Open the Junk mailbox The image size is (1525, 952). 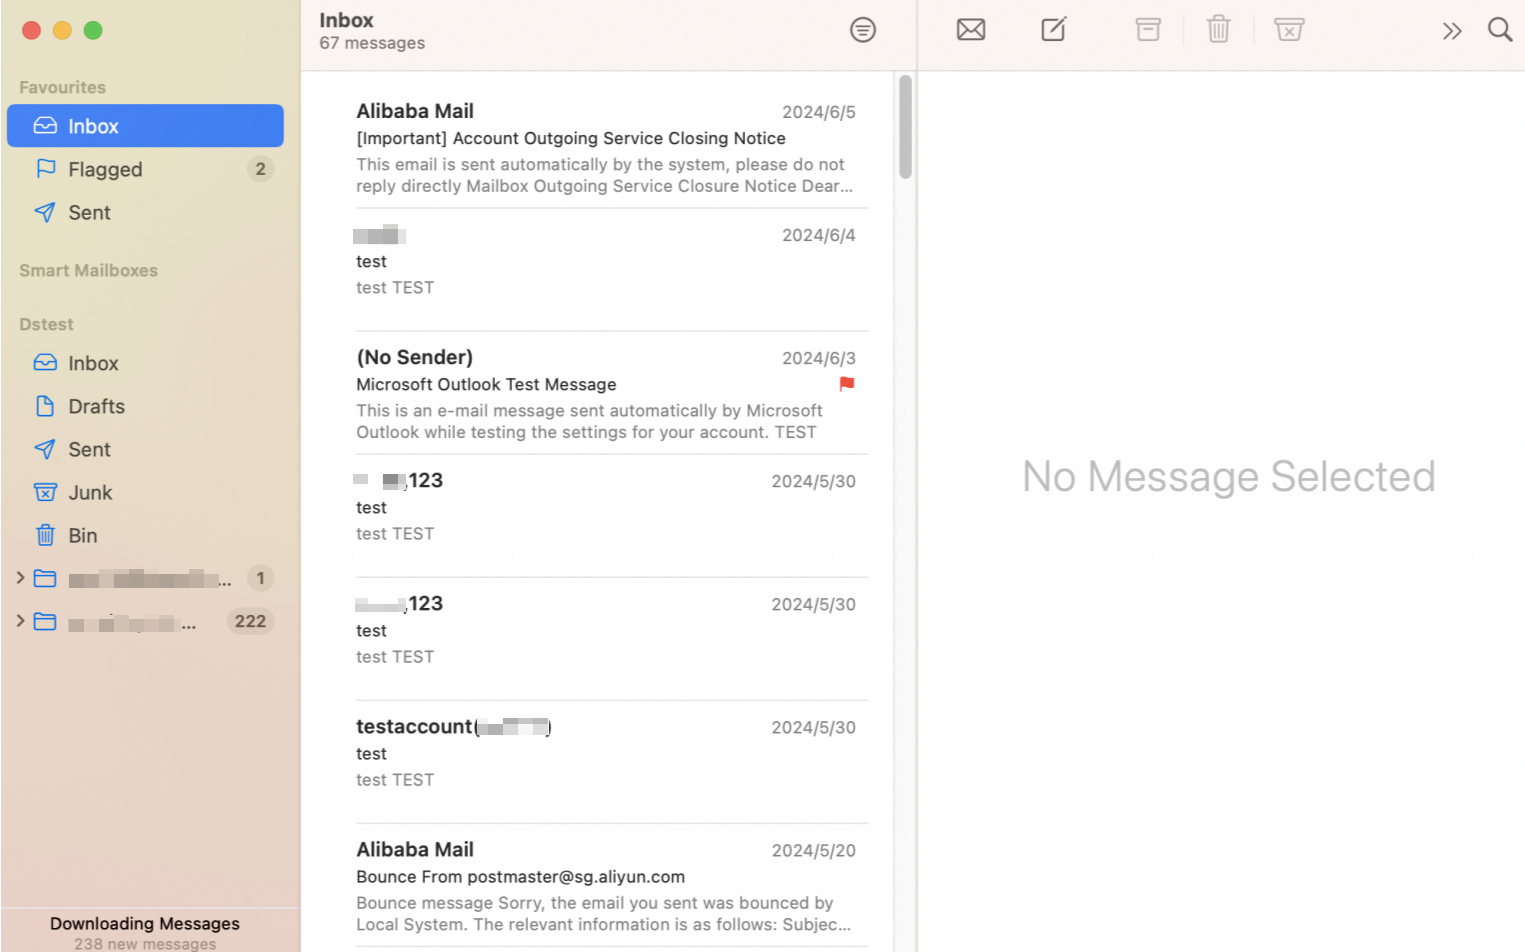click(x=145, y=492)
